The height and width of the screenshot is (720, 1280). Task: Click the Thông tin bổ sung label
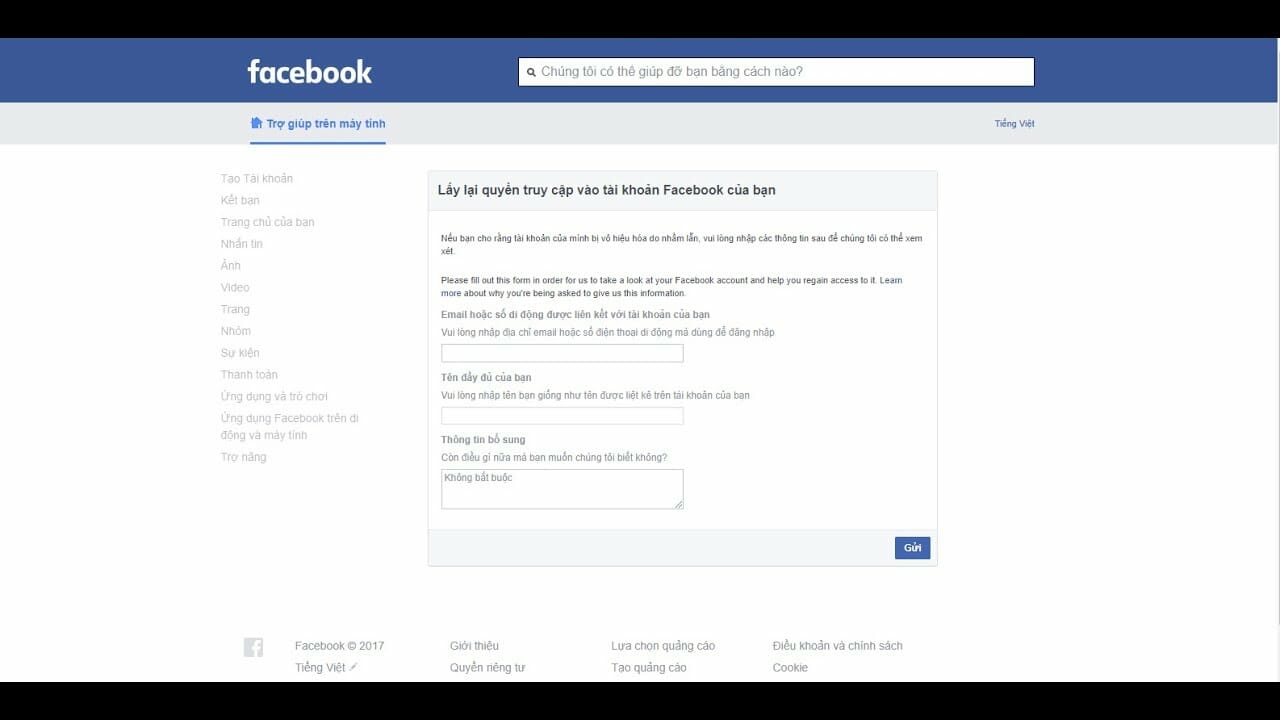483,440
